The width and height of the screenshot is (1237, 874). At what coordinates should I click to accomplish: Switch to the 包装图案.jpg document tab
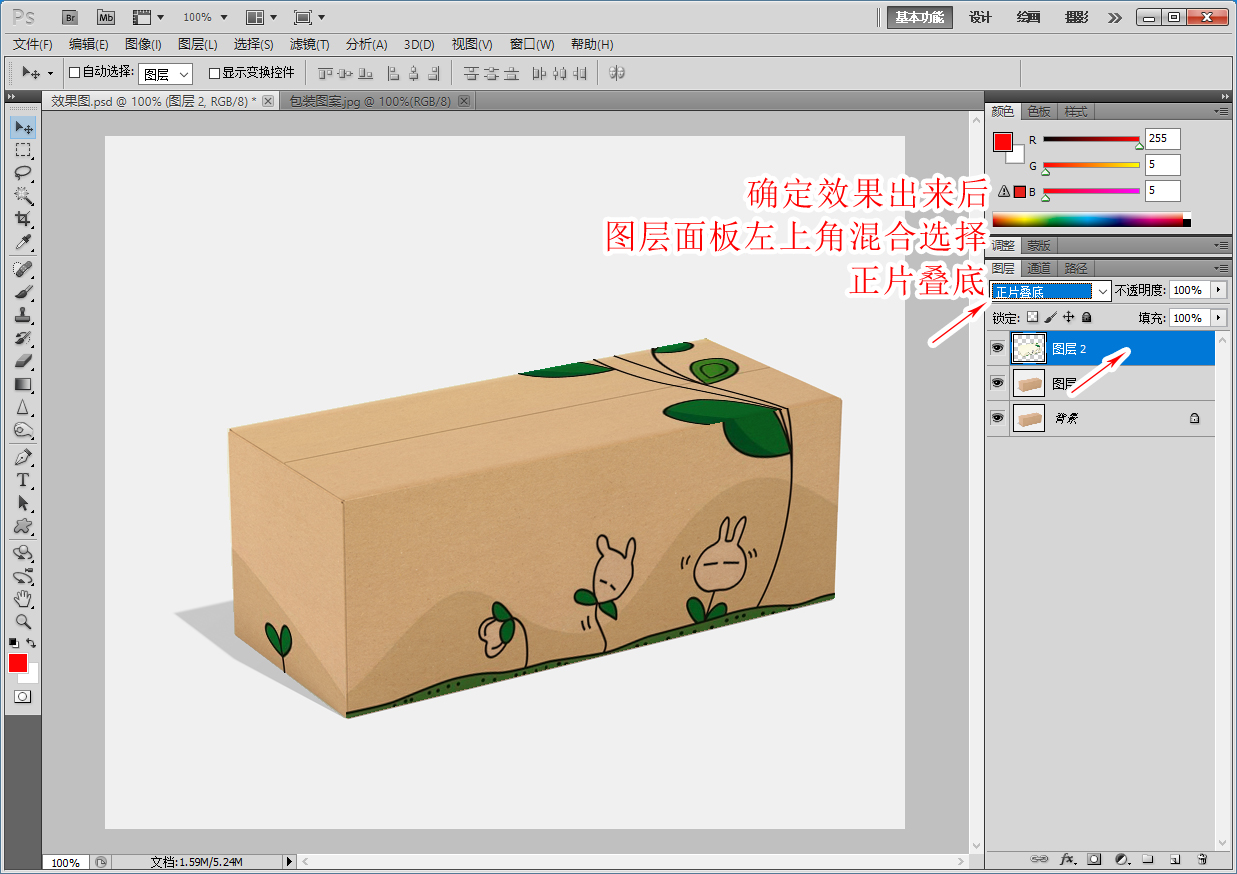pyautogui.click(x=370, y=102)
